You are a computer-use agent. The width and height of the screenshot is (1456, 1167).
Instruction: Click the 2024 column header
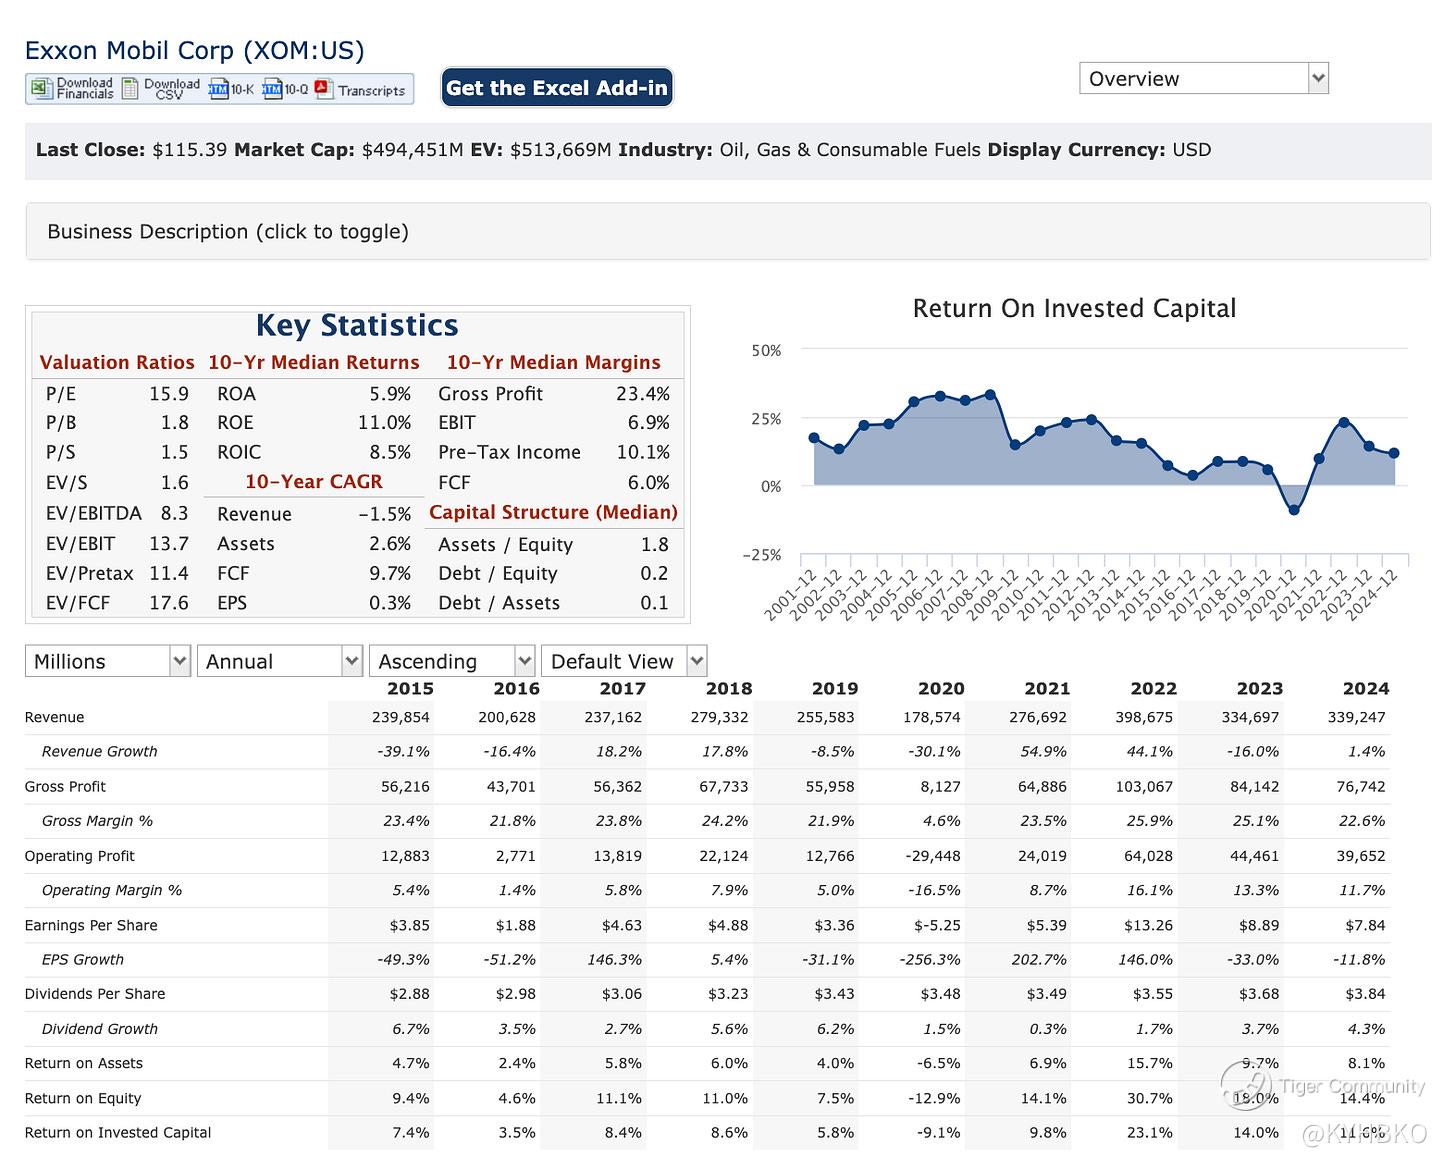coord(1365,688)
